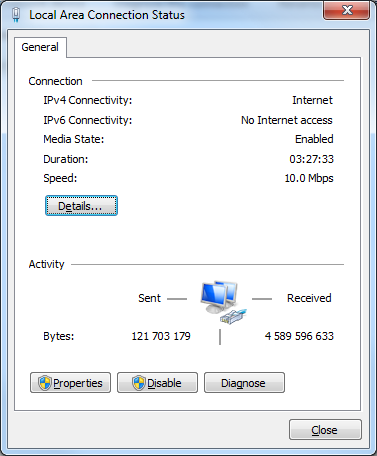
Task: Disable the Local Area Connection
Action: (157, 383)
